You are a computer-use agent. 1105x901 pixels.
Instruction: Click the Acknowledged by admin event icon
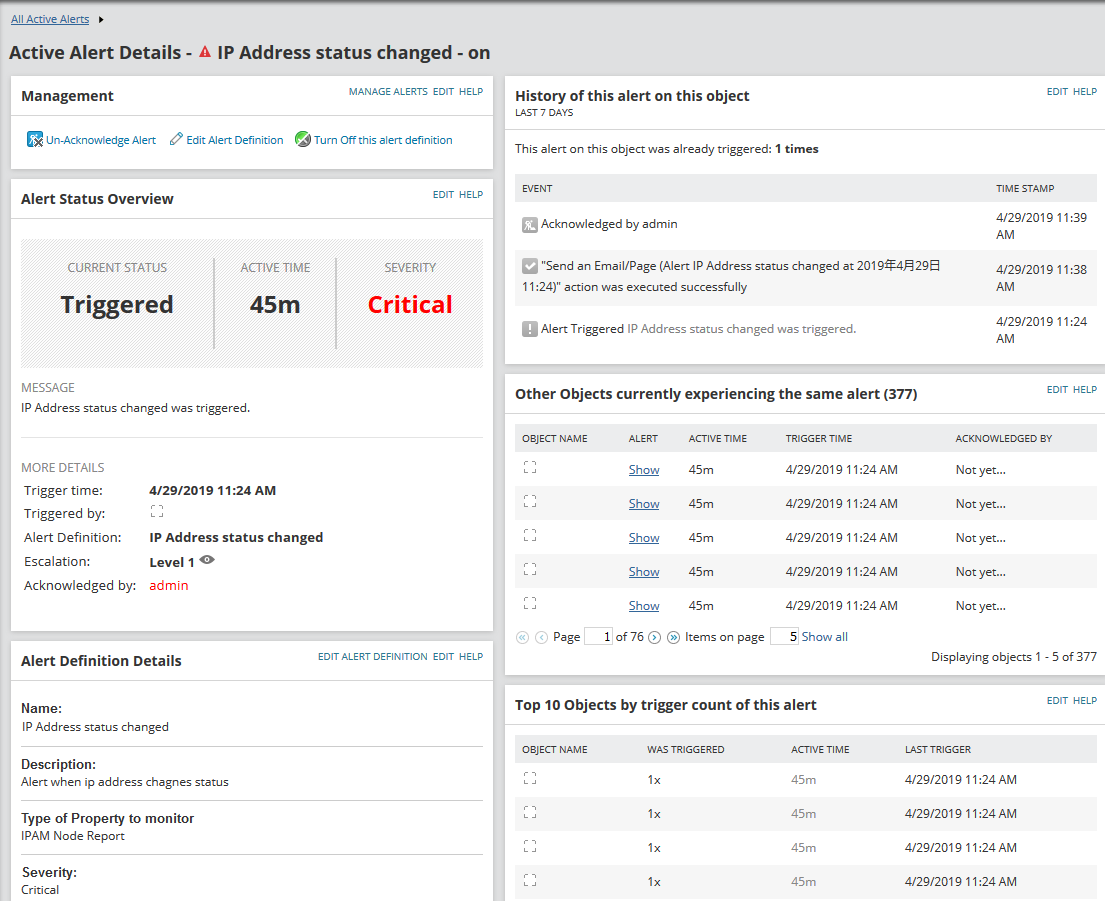pos(529,225)
